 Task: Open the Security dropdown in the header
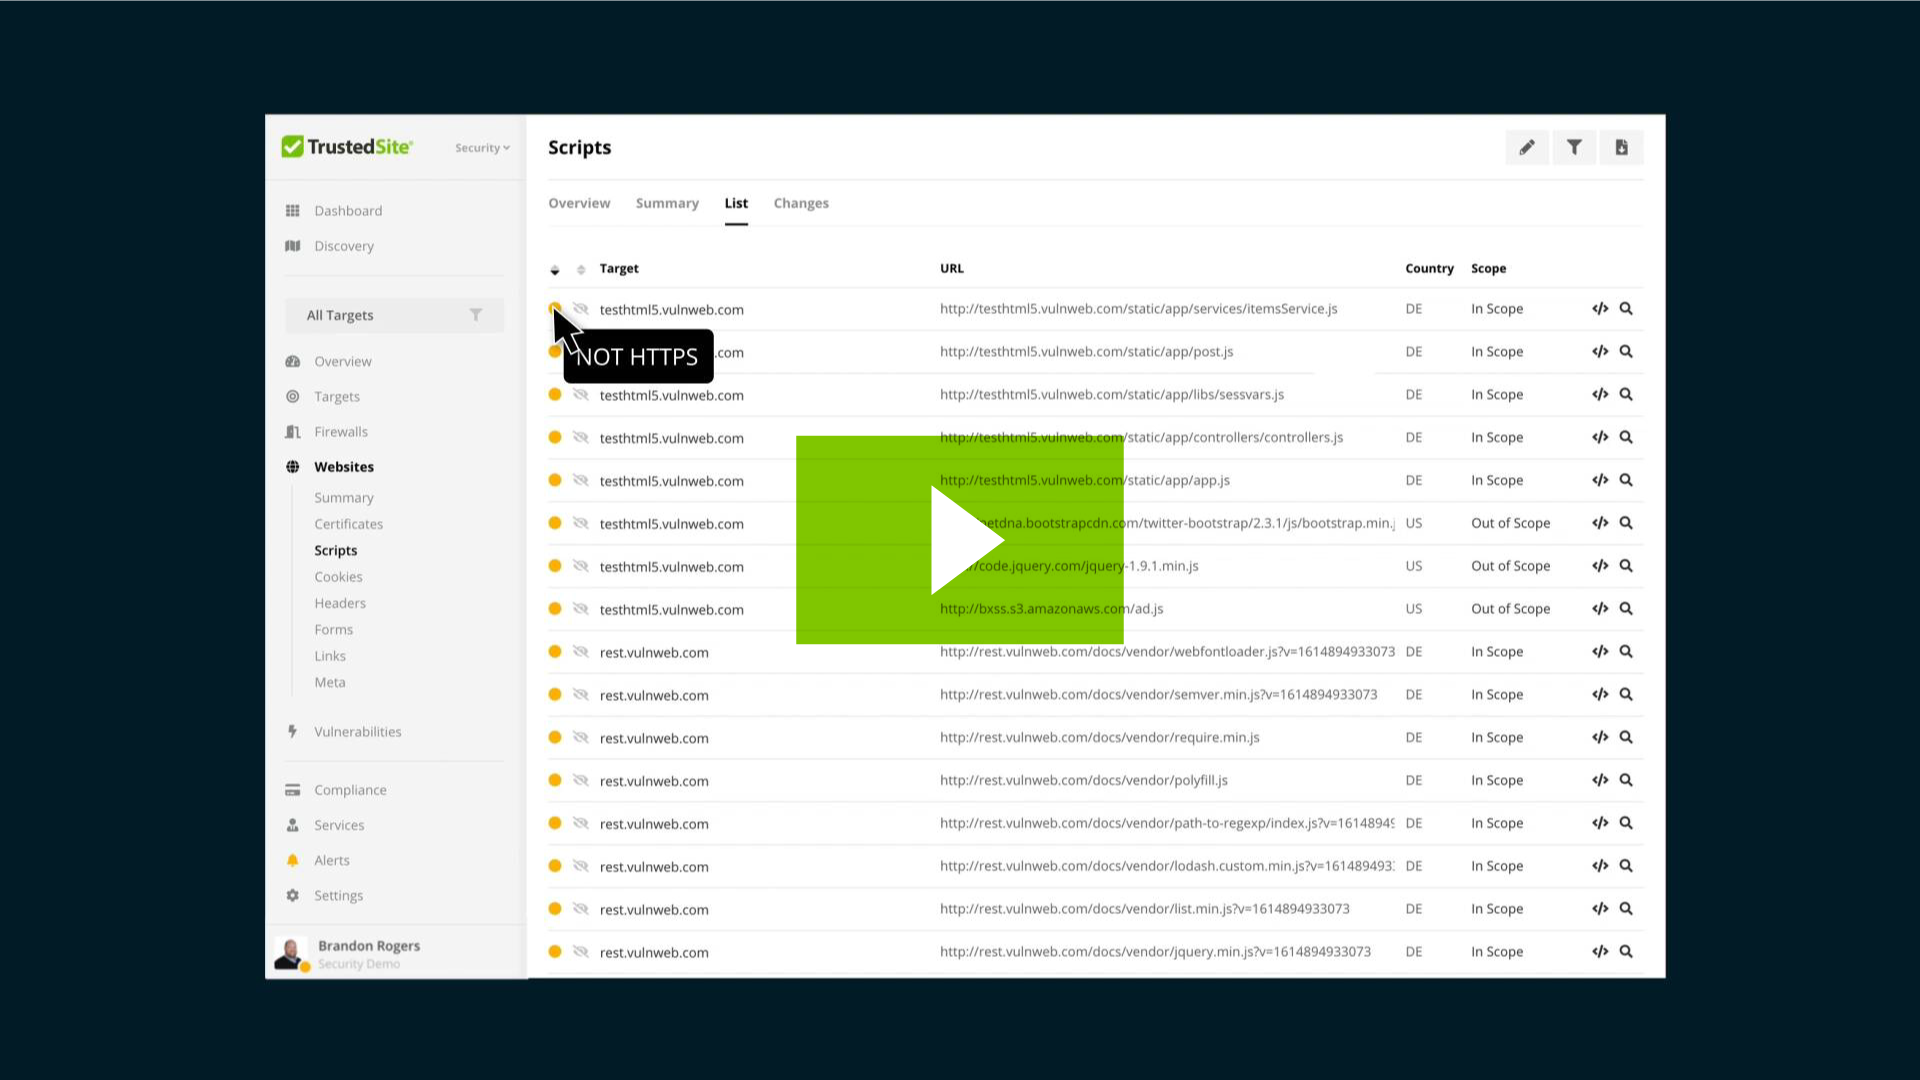(481, 147)
